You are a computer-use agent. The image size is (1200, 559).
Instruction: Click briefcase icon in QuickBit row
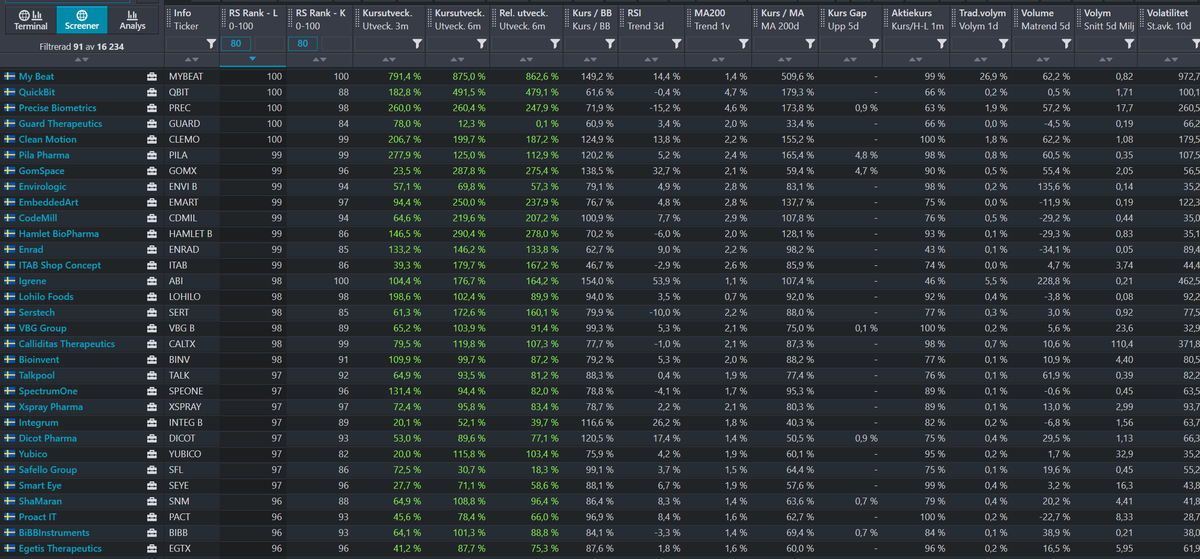point(151,92)
